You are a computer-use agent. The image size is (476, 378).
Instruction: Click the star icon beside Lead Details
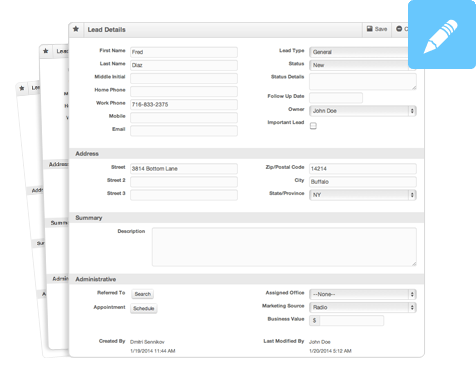point(76,29)
